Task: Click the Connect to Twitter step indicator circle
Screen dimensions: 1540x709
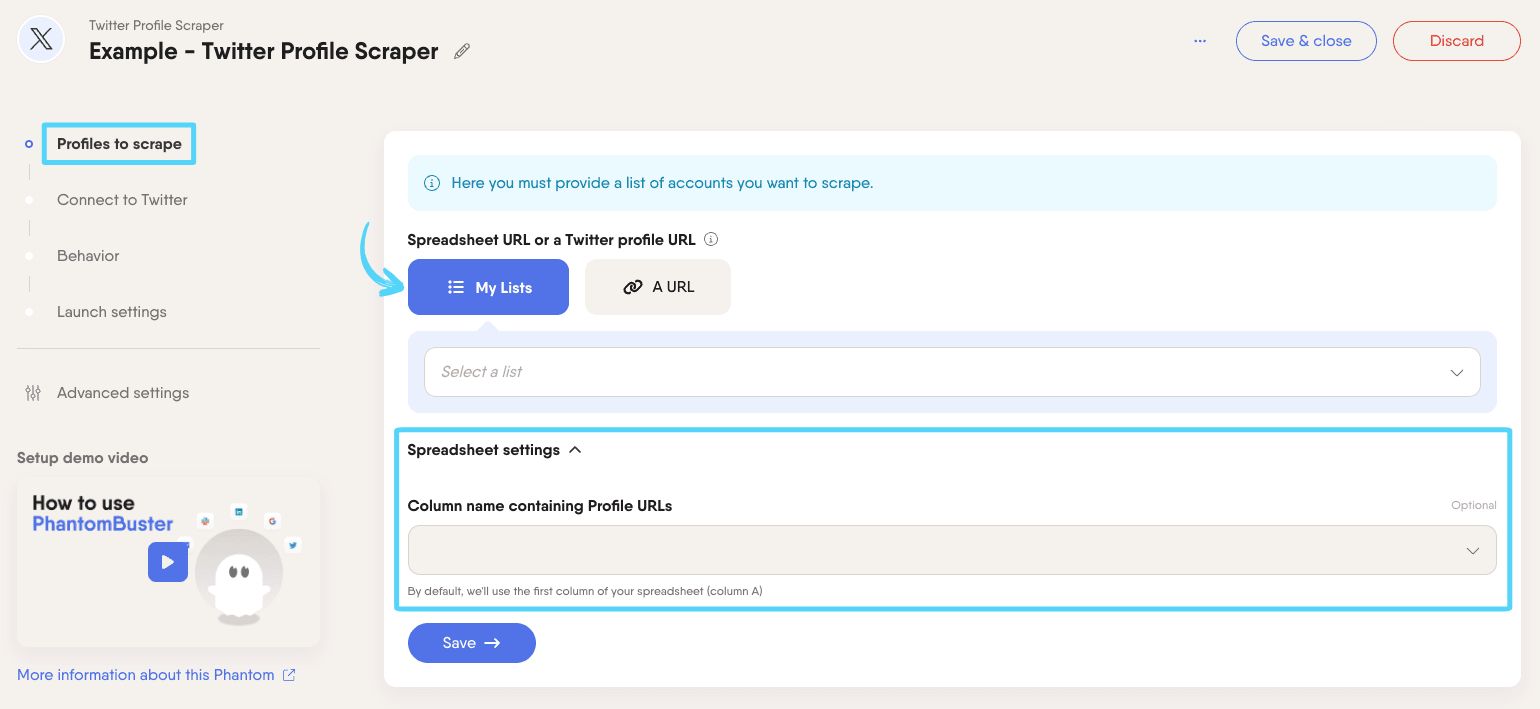Action: tap(29, 200)
